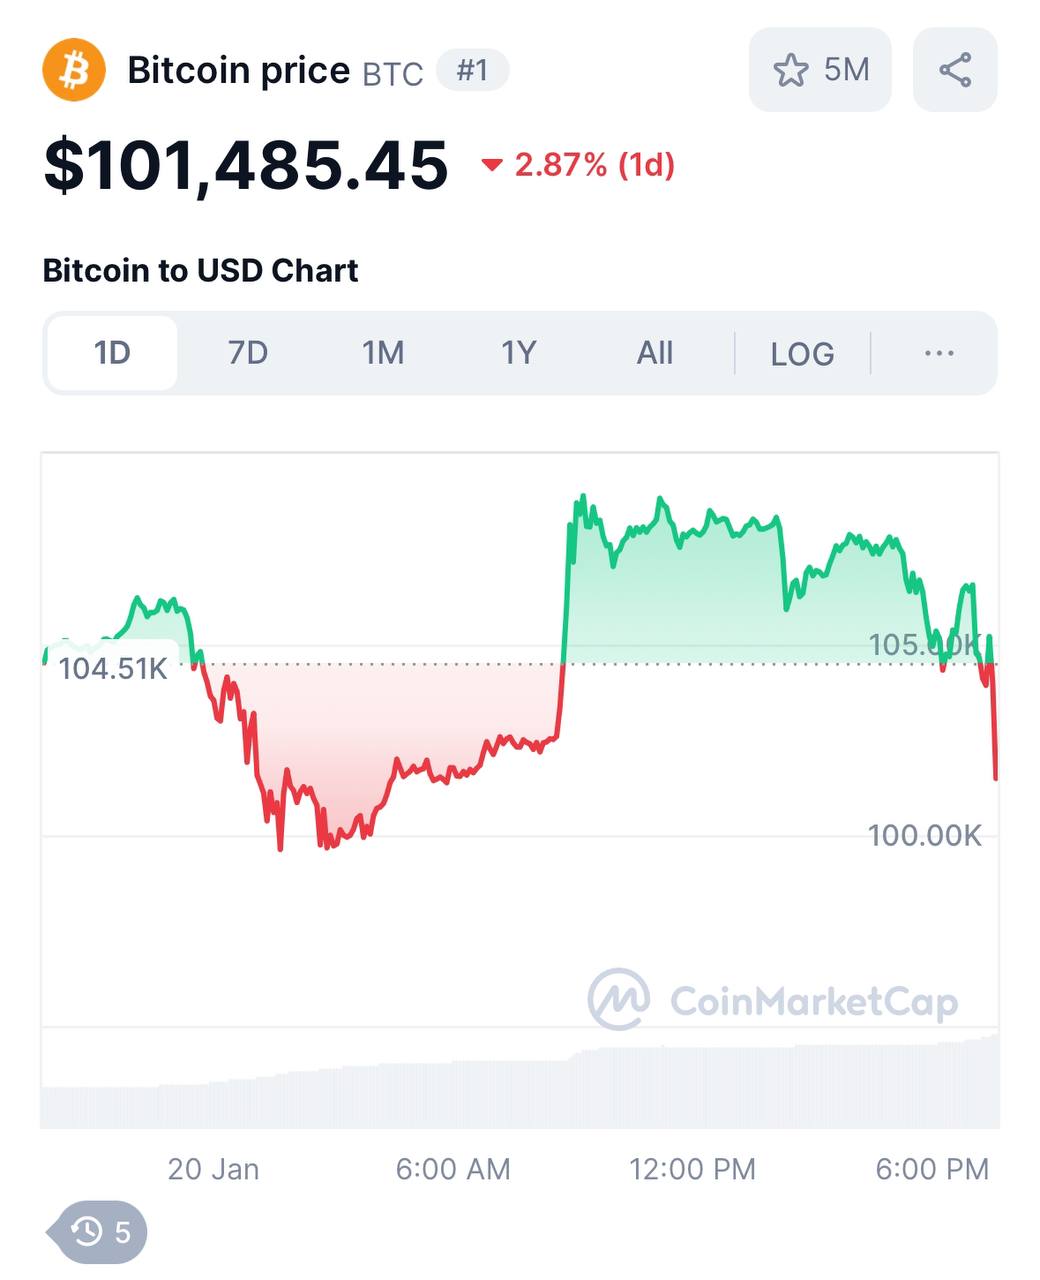Image resolution: width=1040 pixels, height=1280 pixels.
Task: Open the history clock badge showing 5
Action: 102,1231
